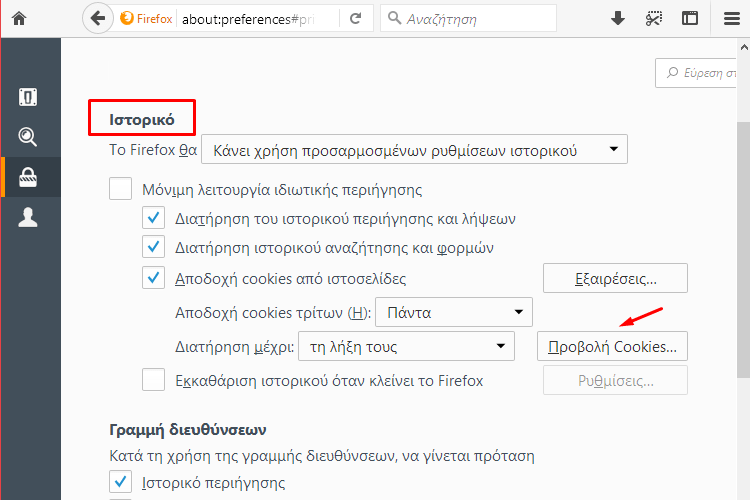This screenshot has width=750, height=500.
Task: Open the history settings dropdown
Action: coord(414,149)
